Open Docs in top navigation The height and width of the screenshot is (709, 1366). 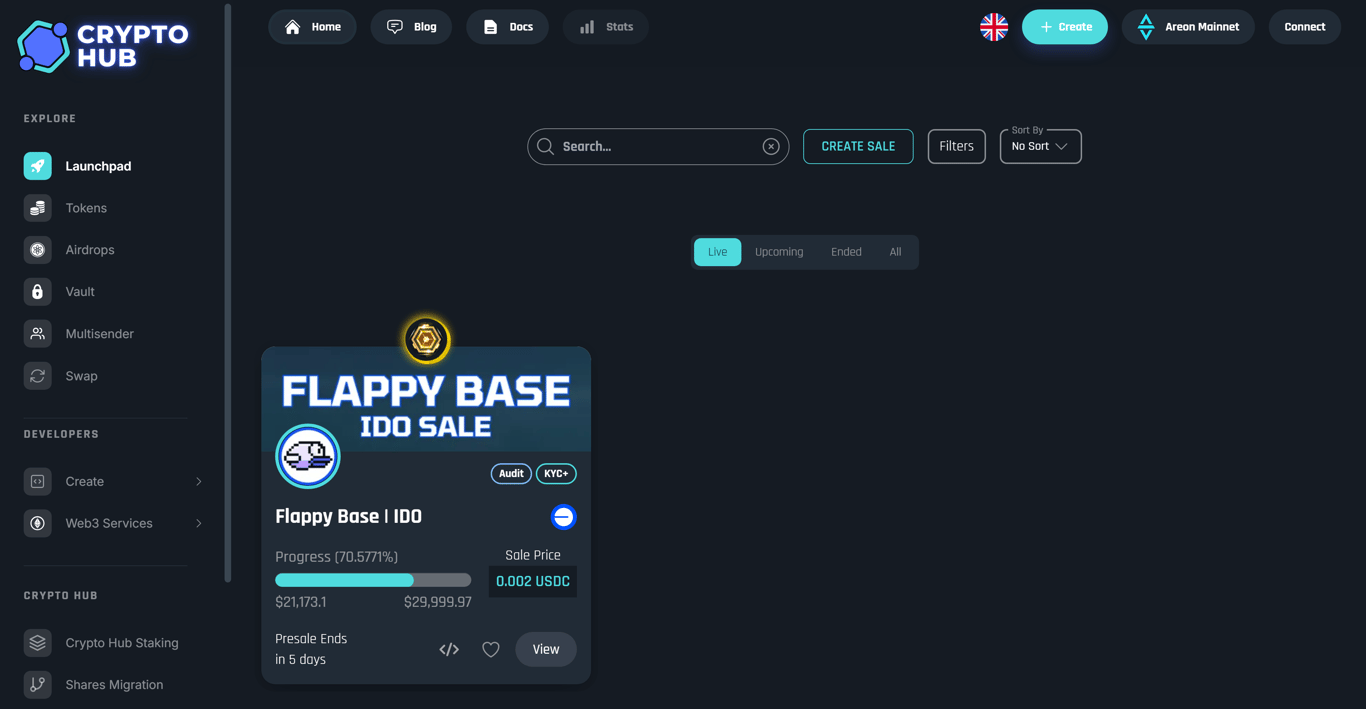(507, 27)
